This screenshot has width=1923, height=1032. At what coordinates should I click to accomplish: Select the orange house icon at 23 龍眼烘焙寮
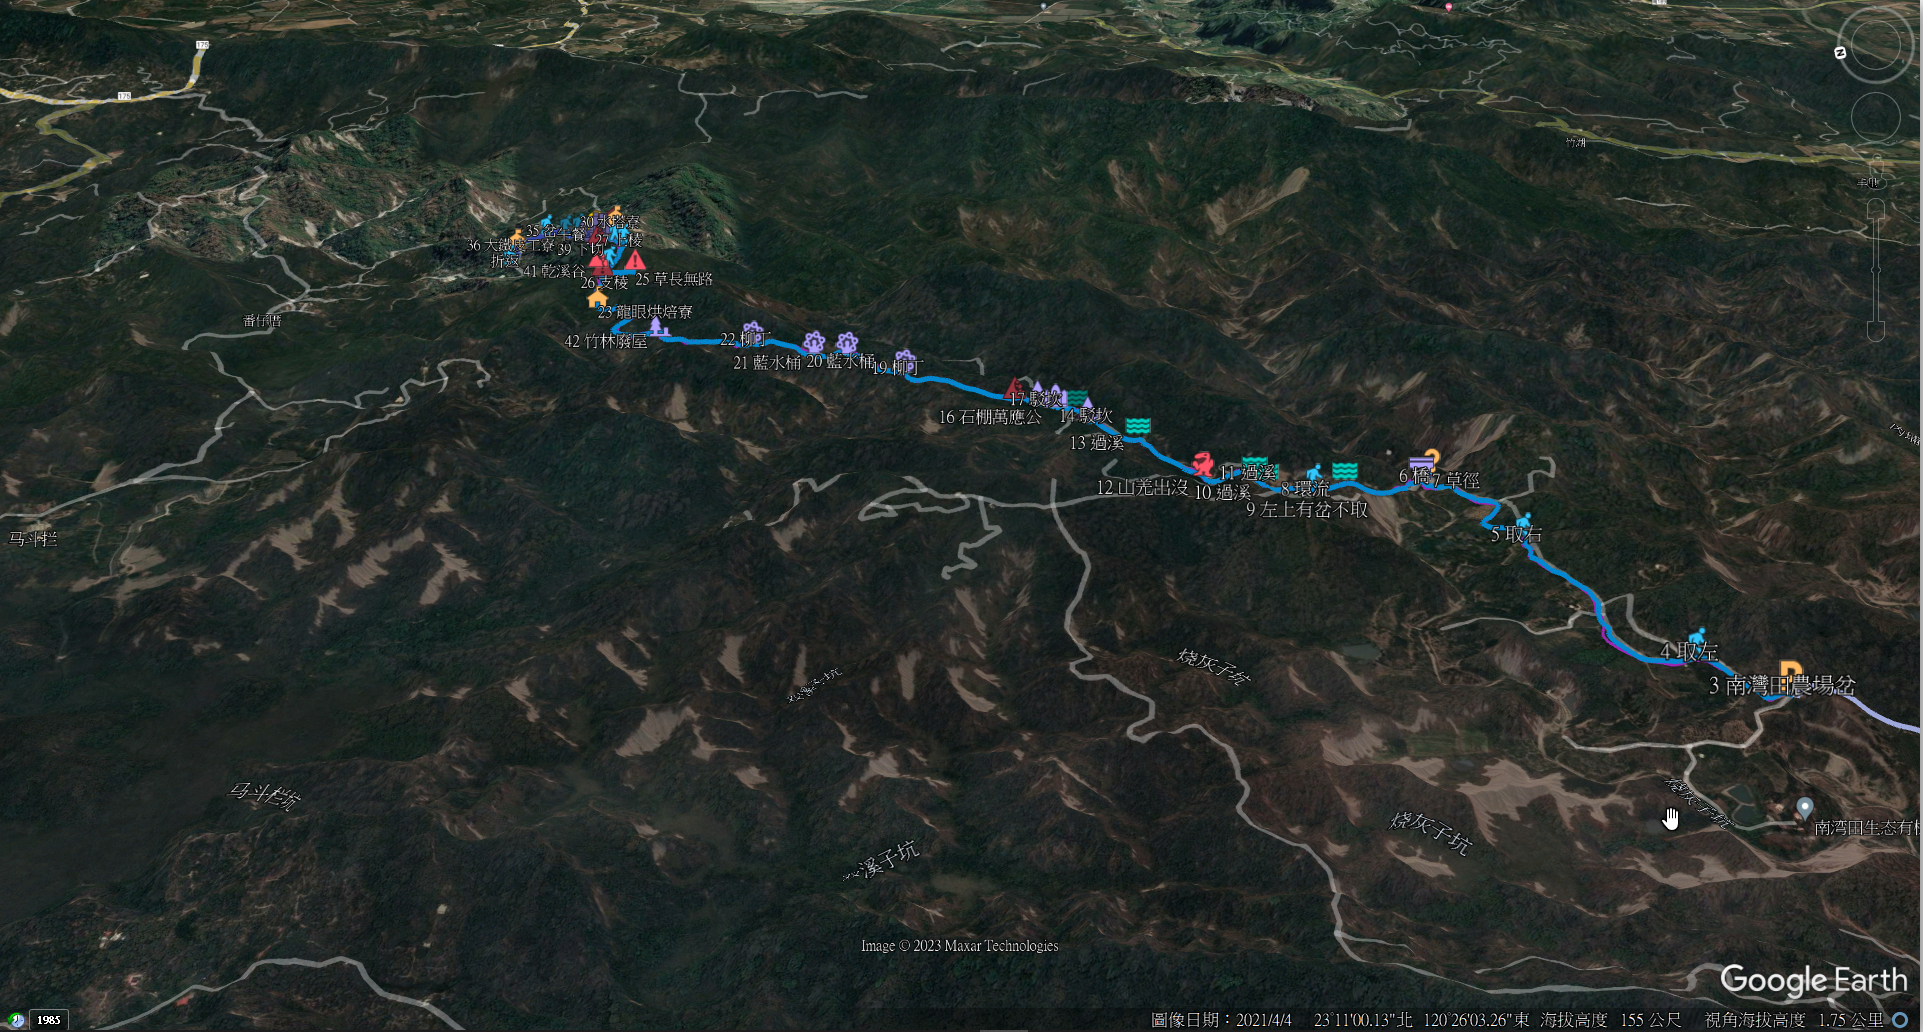tap(598, 297)
